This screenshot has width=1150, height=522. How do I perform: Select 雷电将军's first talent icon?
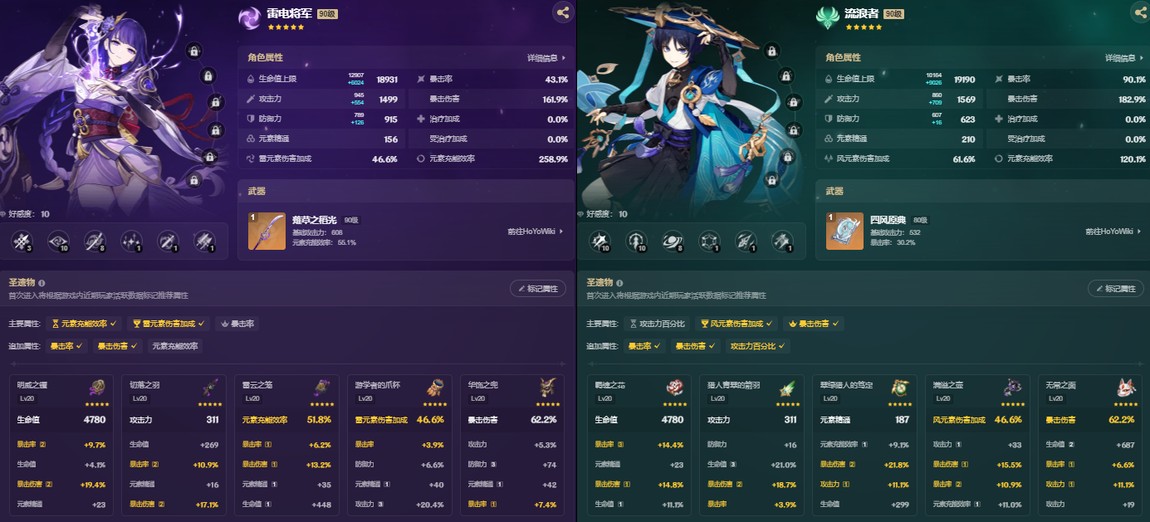21,241
